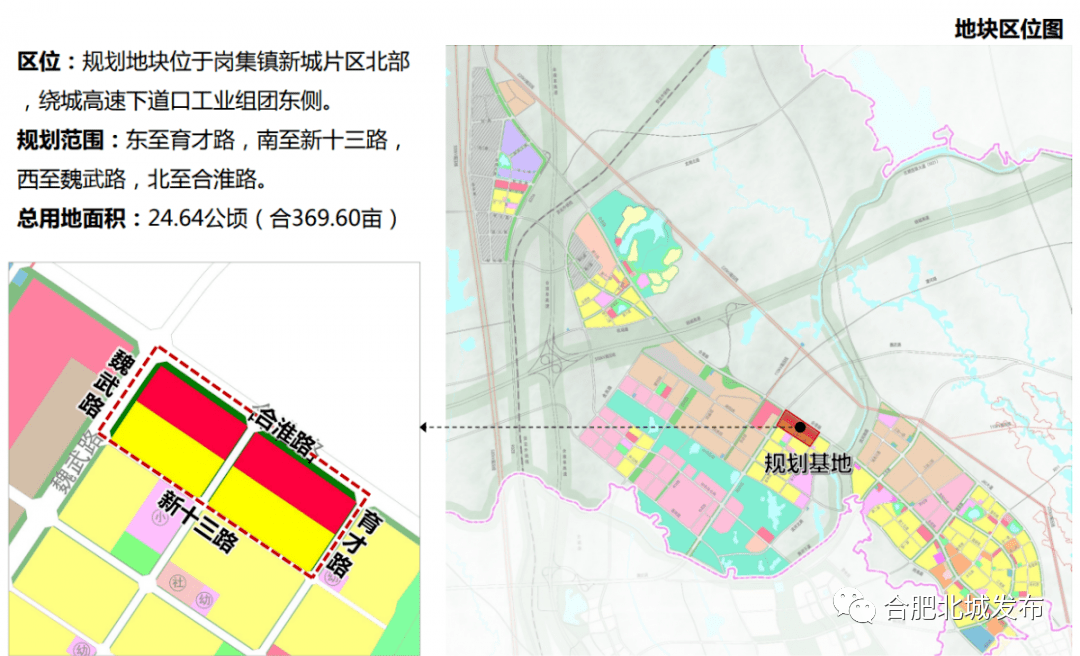1080x656 pixels.
Task: Click the bold 魏武路 label on detail map
Action: [106, 383]
